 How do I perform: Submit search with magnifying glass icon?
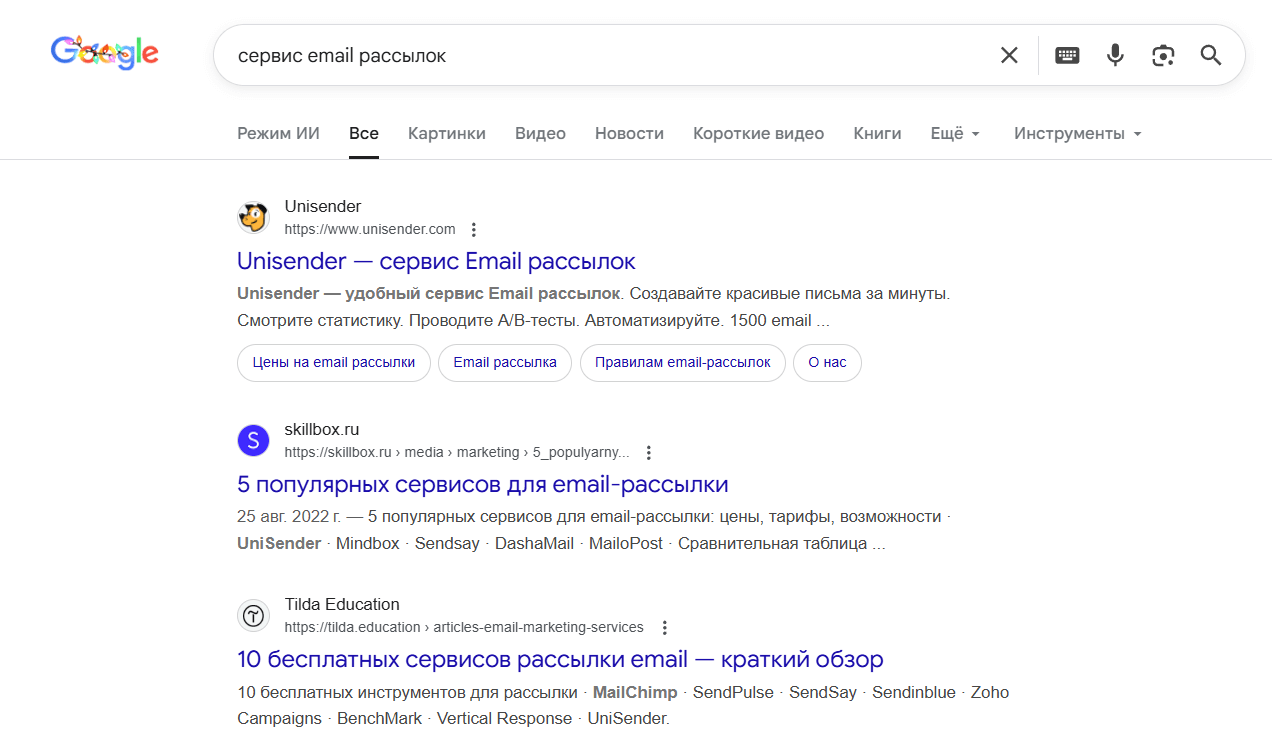[x=1211, y=55]
